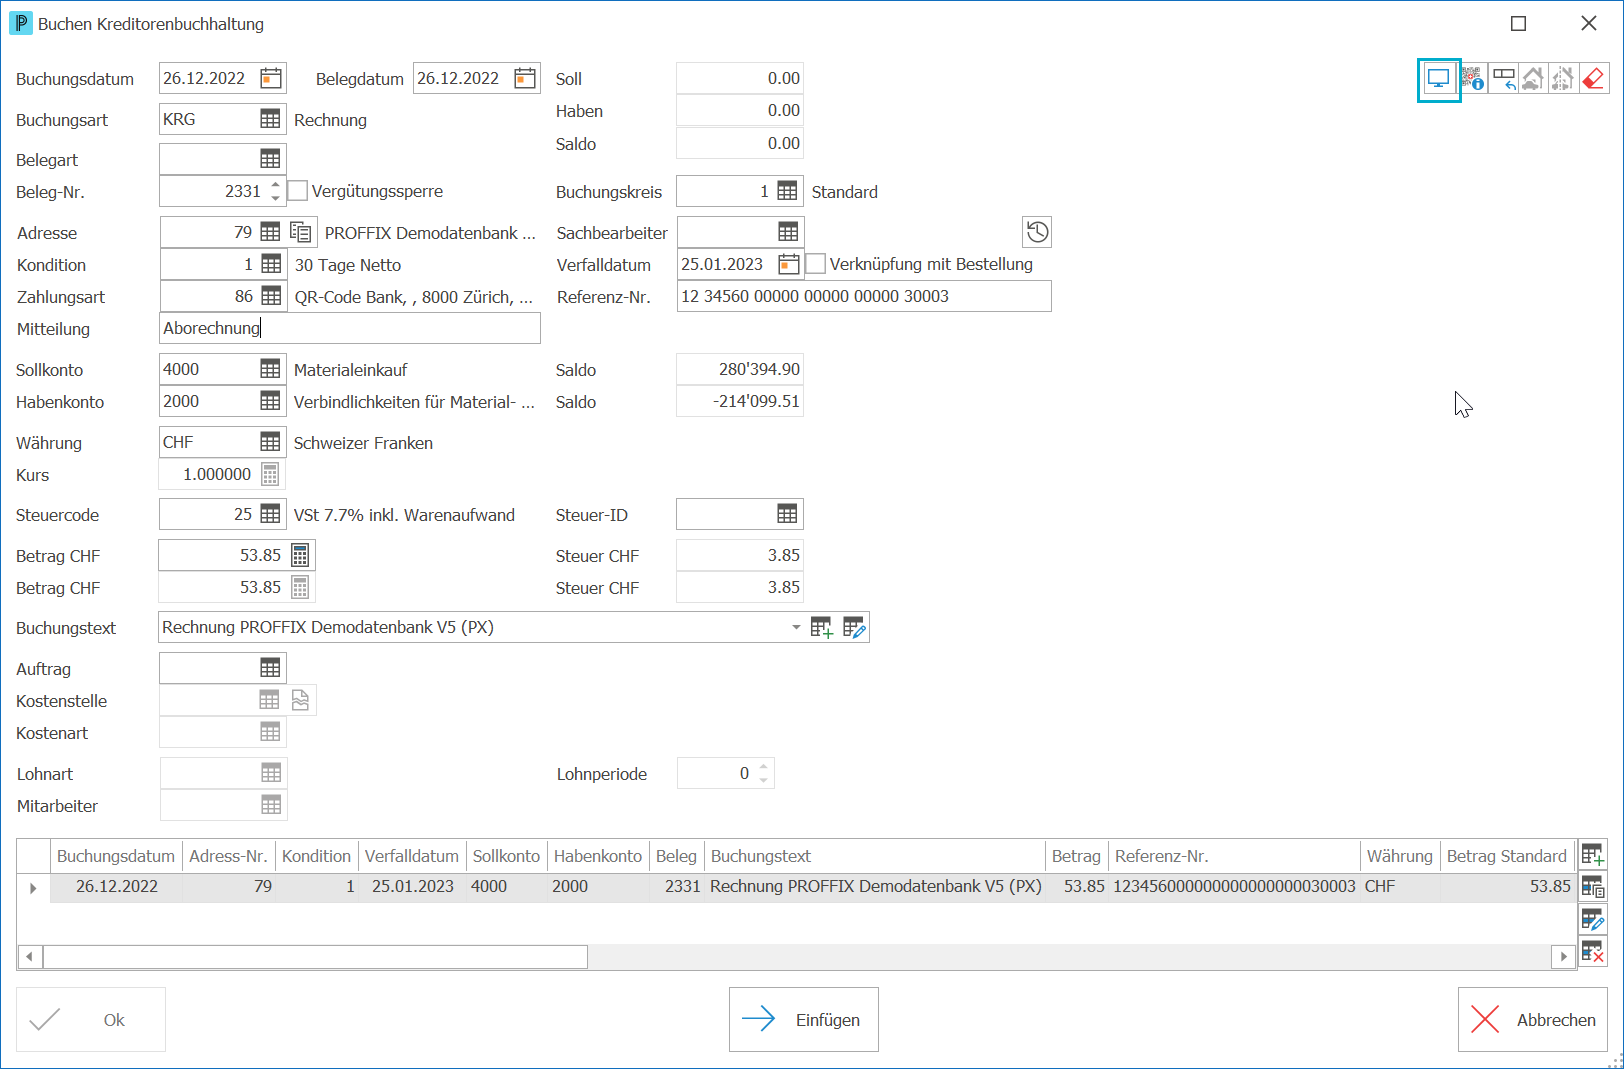Enable Vergütungssperre checkbox
Screen dimensions: 1624x1069
pyautogui.click(x=298, y=190)
